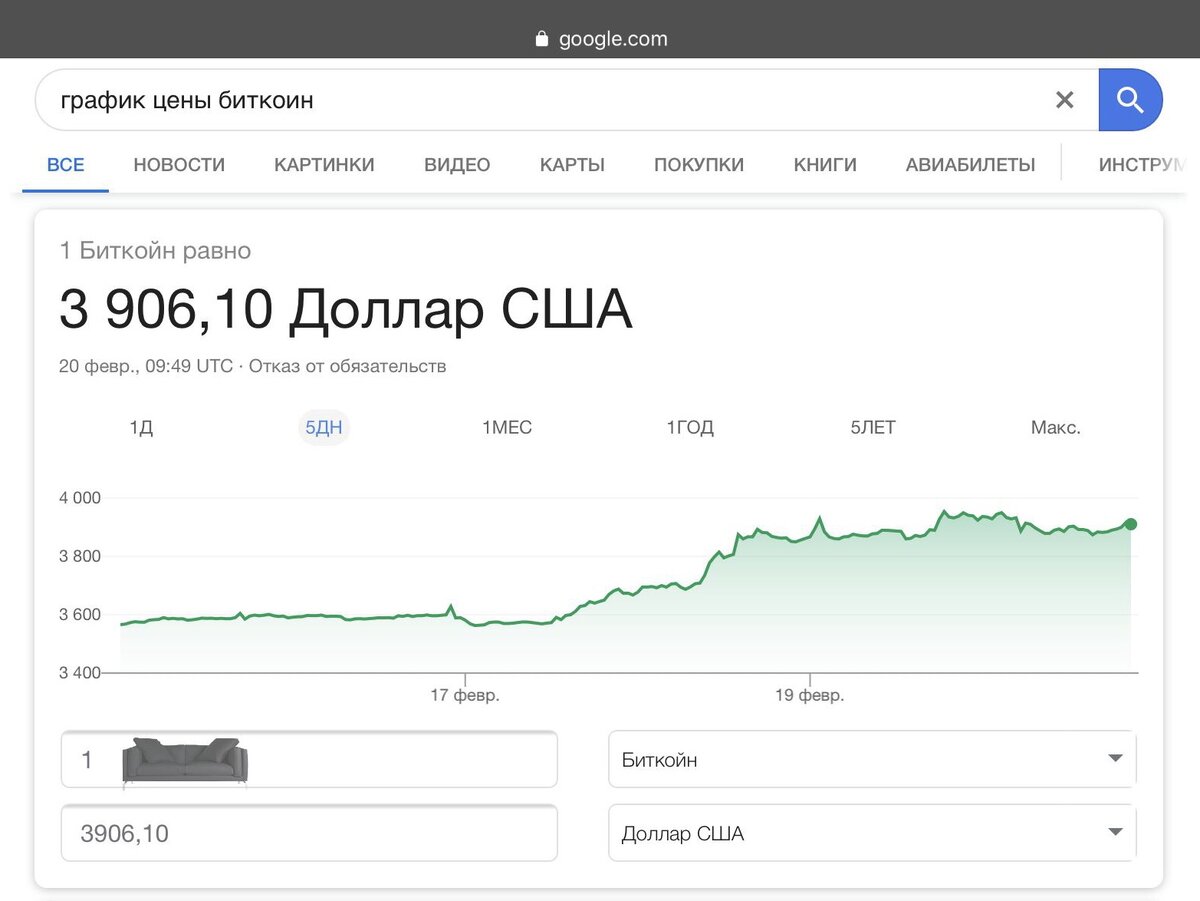Select the 1Д chart range
Viewport: 1200px width, 901px height.
click(x=141, y=427)
